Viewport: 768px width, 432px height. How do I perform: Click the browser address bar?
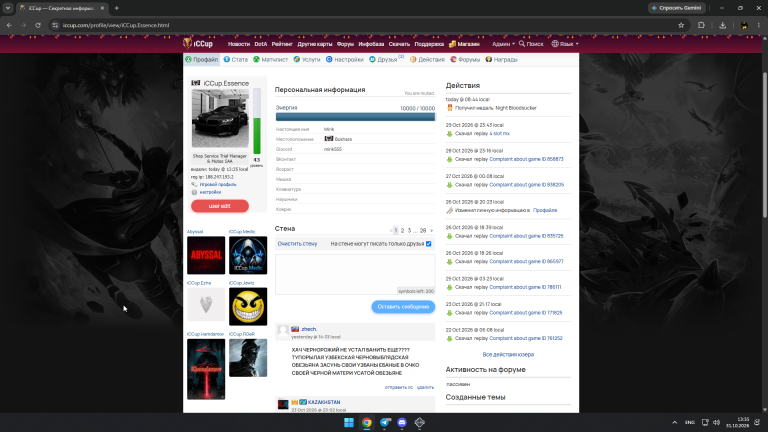tap(362, 25)
